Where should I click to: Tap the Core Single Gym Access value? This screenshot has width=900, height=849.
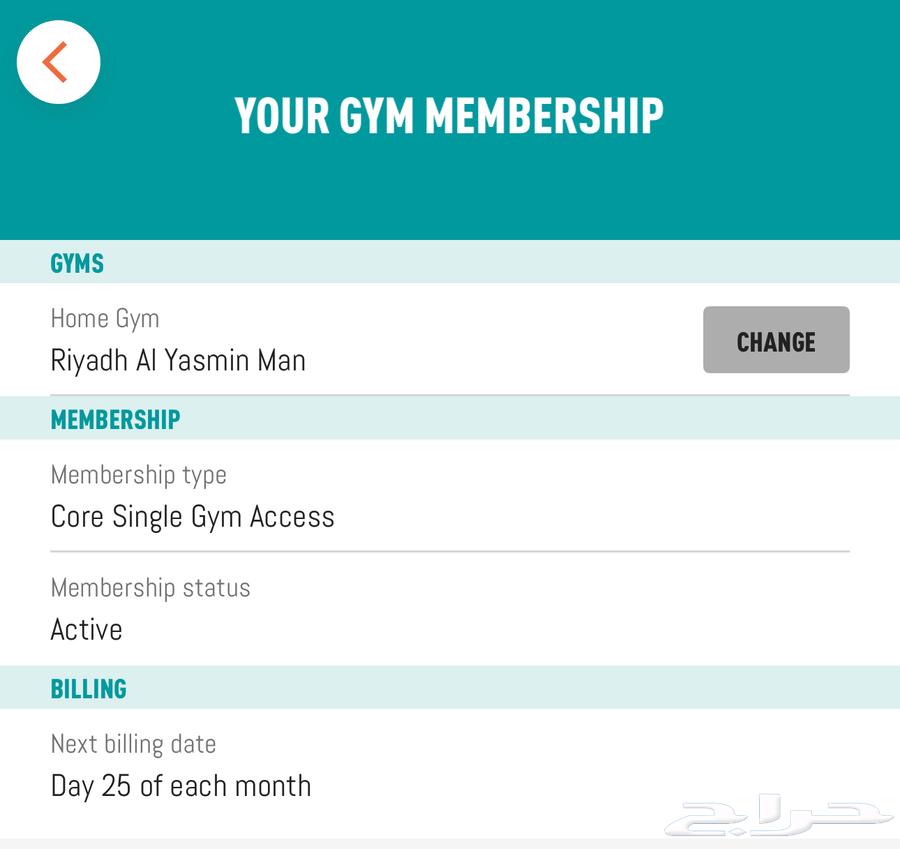click(x=192, y=516)
